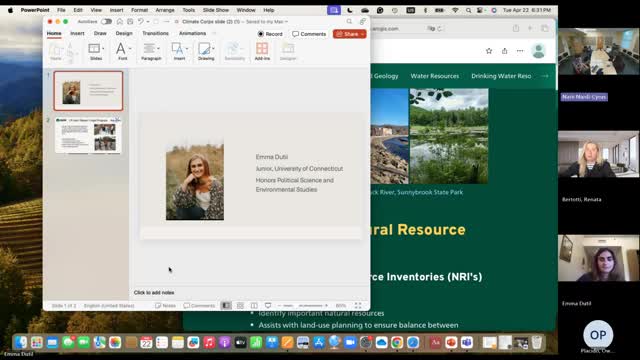The image size is (640, 360).
Task: Open the Comments pane button in ribbon
Action: click(309, 34)
